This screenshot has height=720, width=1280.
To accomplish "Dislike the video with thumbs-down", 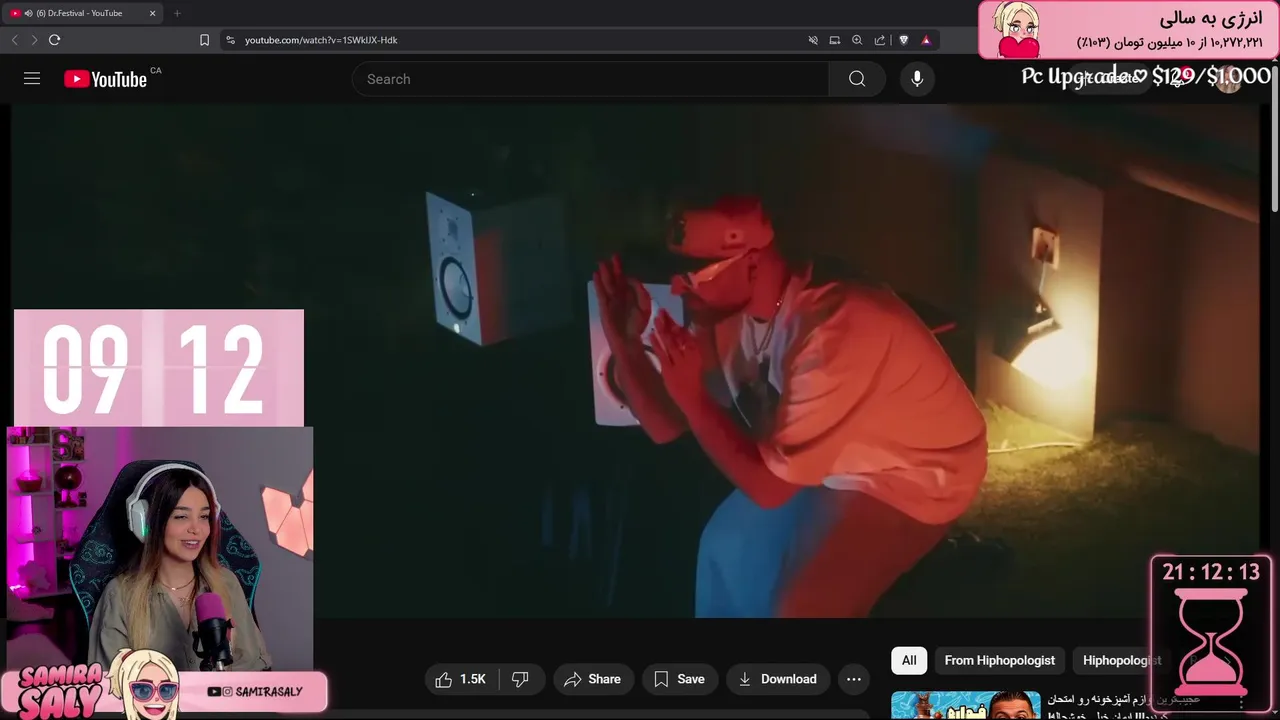I will tap(520, 679).
